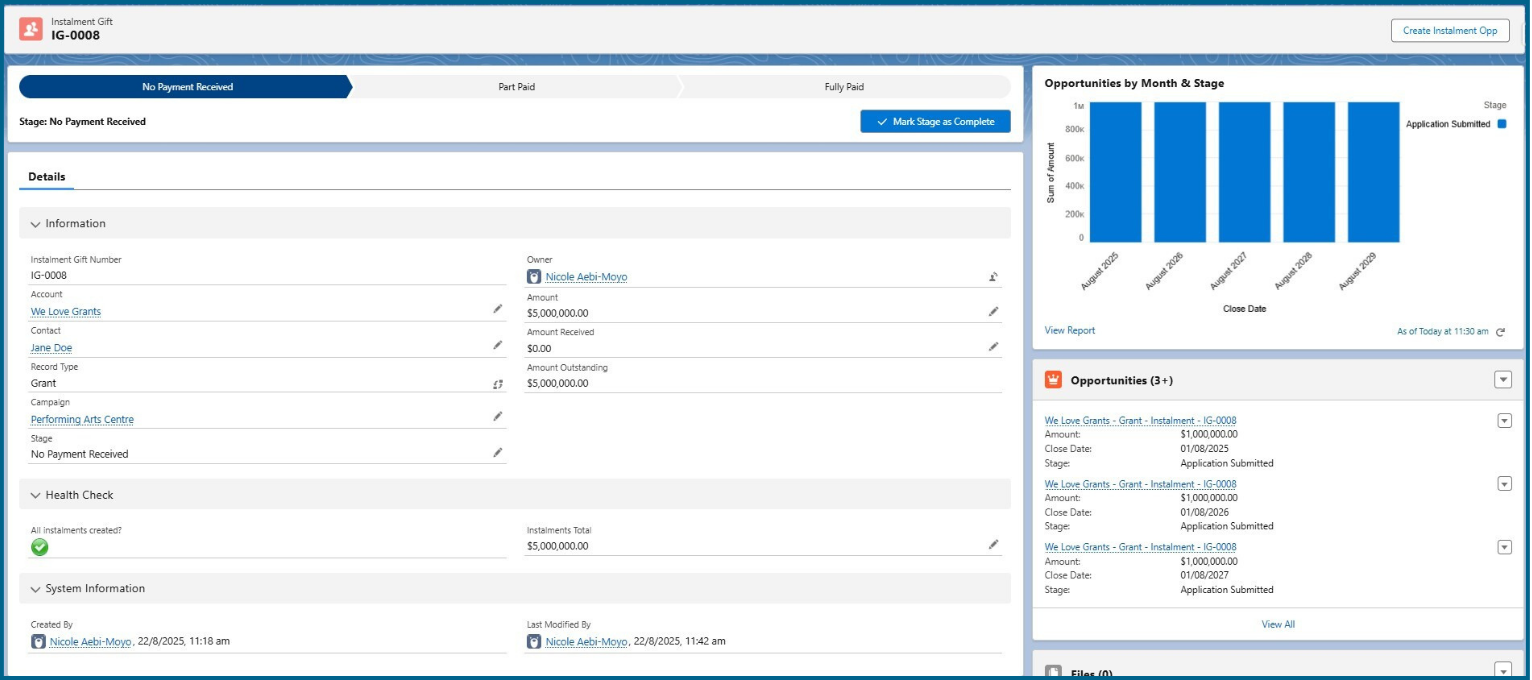1532x680 pixels.
Task: Open actions dropdown for the 01/08/2026 opportunity
Action: [1504, 484]
